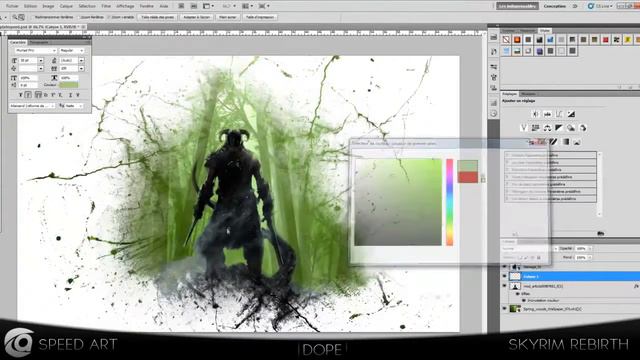Click 'Taille réelle des pixels' button
Viewport: 640px width, 360px height.
coord(158,17)
